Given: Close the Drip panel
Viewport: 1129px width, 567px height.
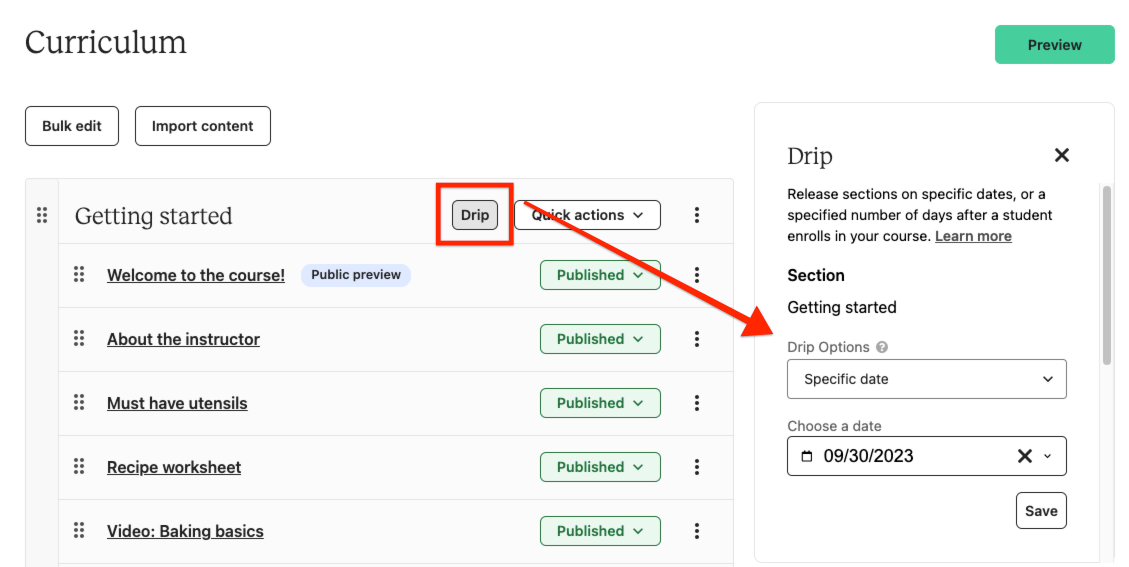Looking at the screenshot, I should tap(1062, 155).
